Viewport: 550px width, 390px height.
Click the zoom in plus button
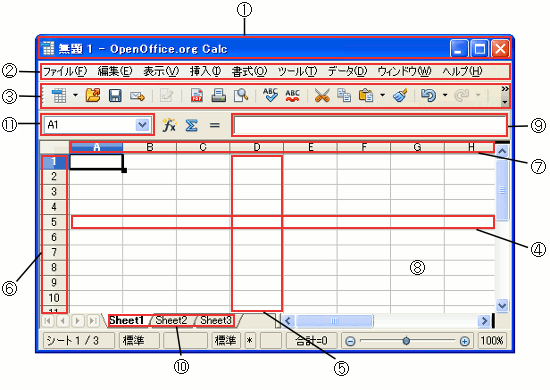(x=464, y=341)
